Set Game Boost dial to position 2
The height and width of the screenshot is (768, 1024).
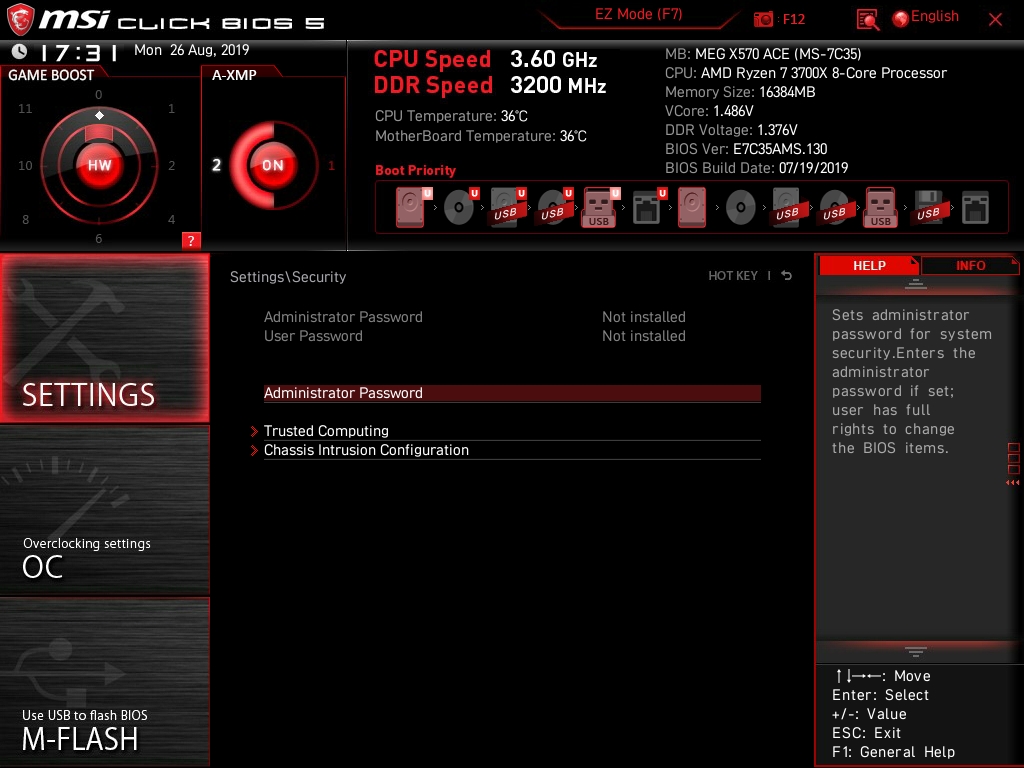pos(171,165)
